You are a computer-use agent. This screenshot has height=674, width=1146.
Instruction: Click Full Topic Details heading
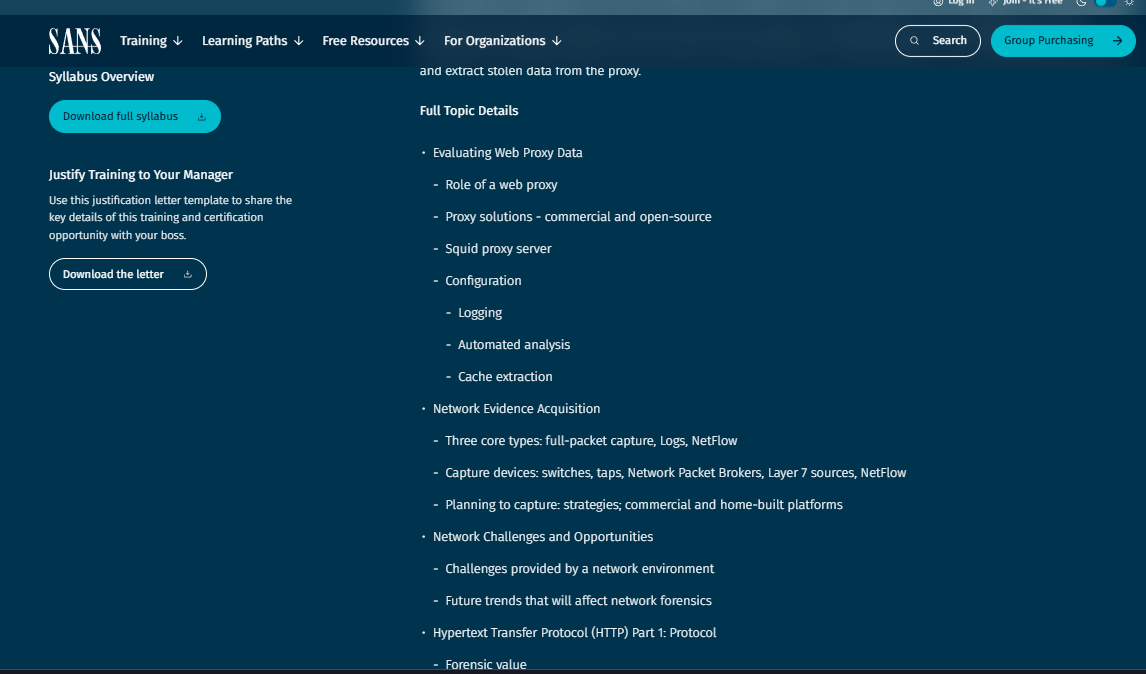(469, 110)
